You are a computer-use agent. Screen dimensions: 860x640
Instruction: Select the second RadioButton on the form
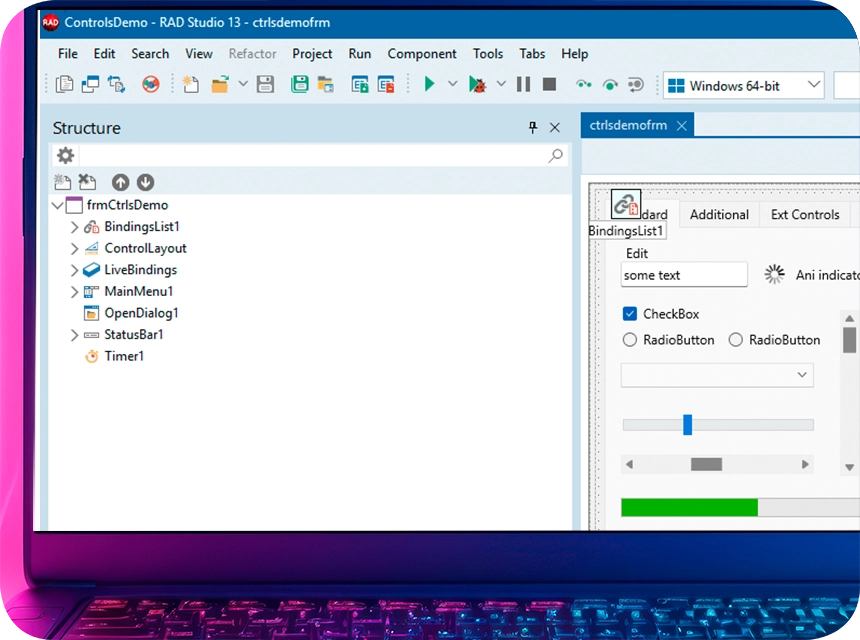736,340
